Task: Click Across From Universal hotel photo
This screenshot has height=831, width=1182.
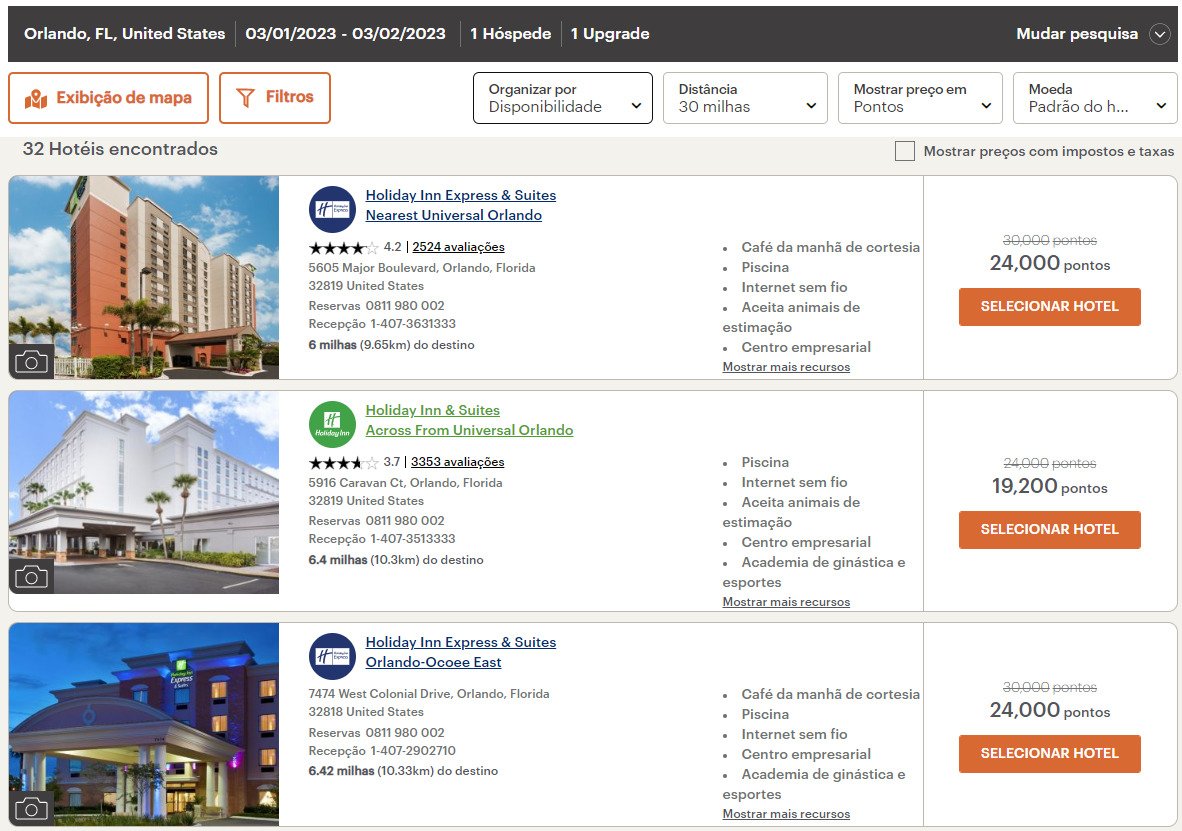Action: 143,492
